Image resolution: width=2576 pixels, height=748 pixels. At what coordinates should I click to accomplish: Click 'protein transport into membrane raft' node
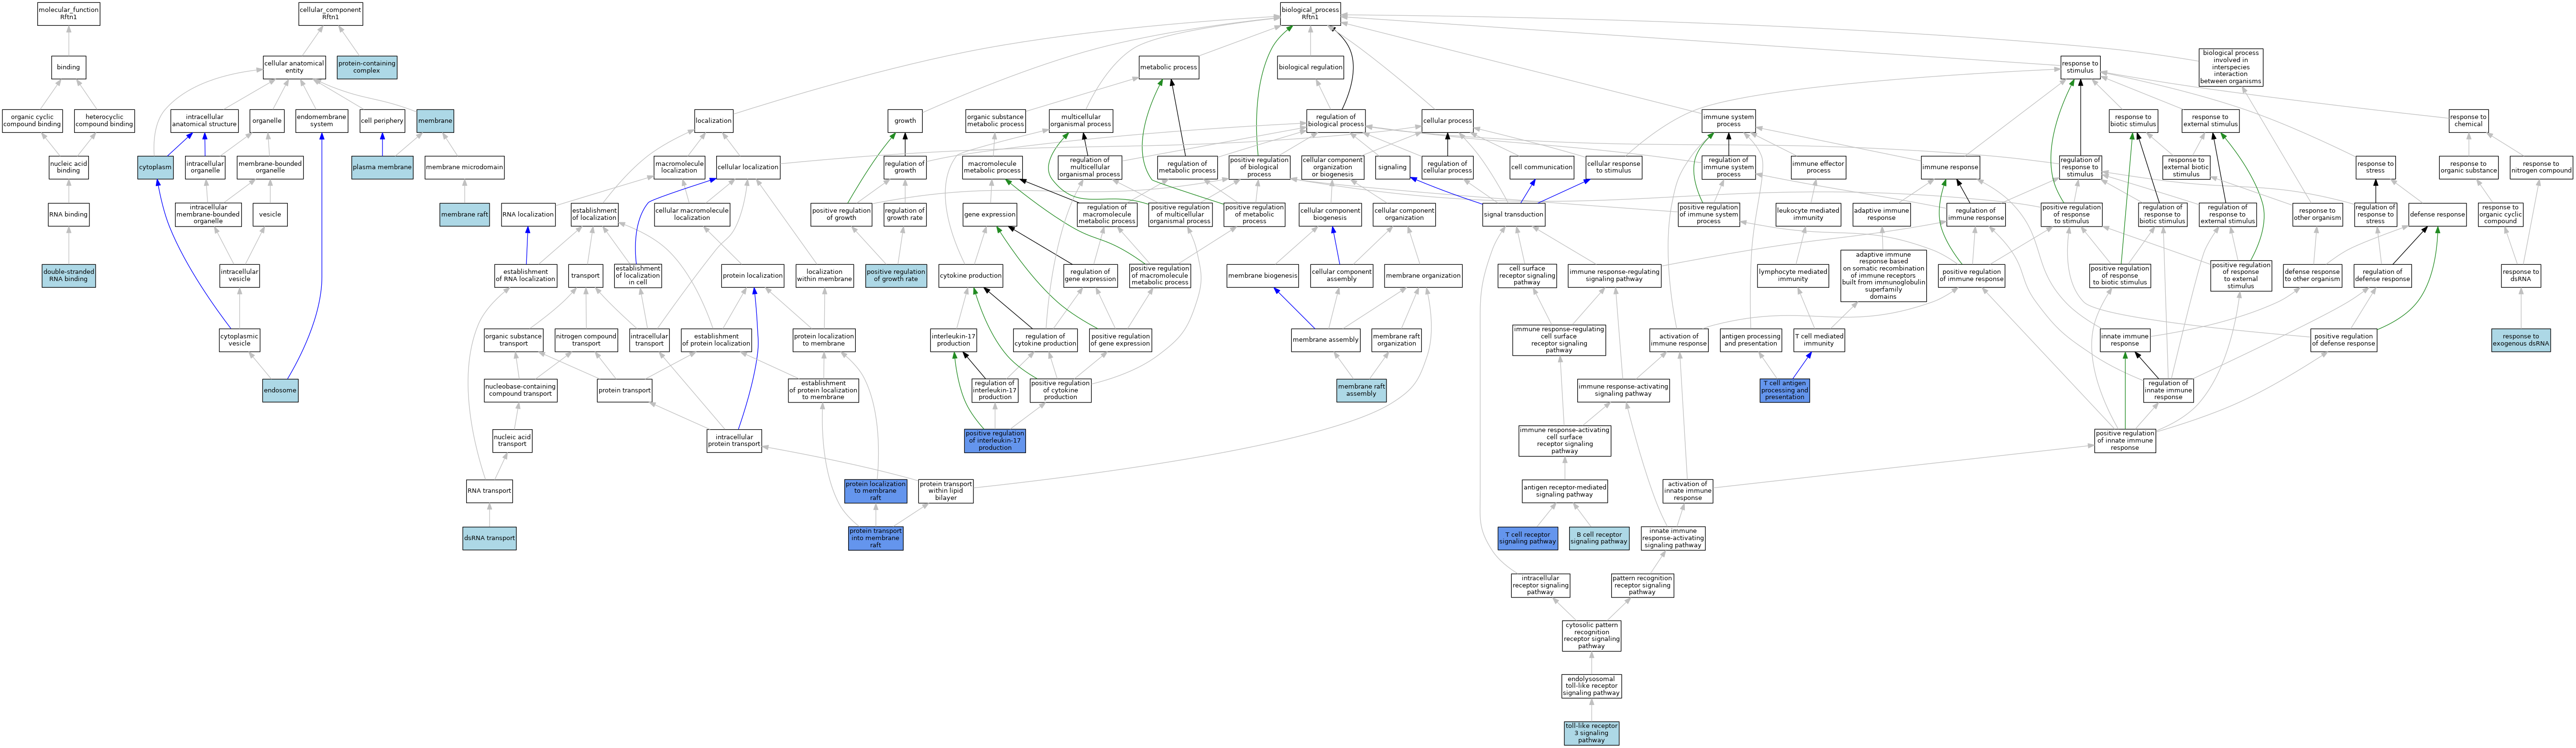[x=875, y=538]
